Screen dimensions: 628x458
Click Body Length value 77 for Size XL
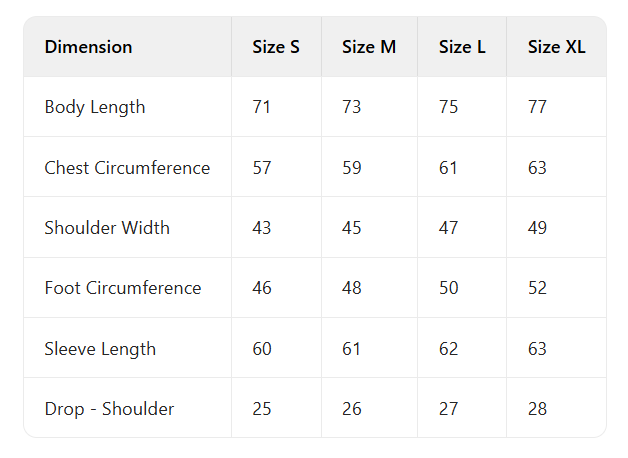[537, 107]
